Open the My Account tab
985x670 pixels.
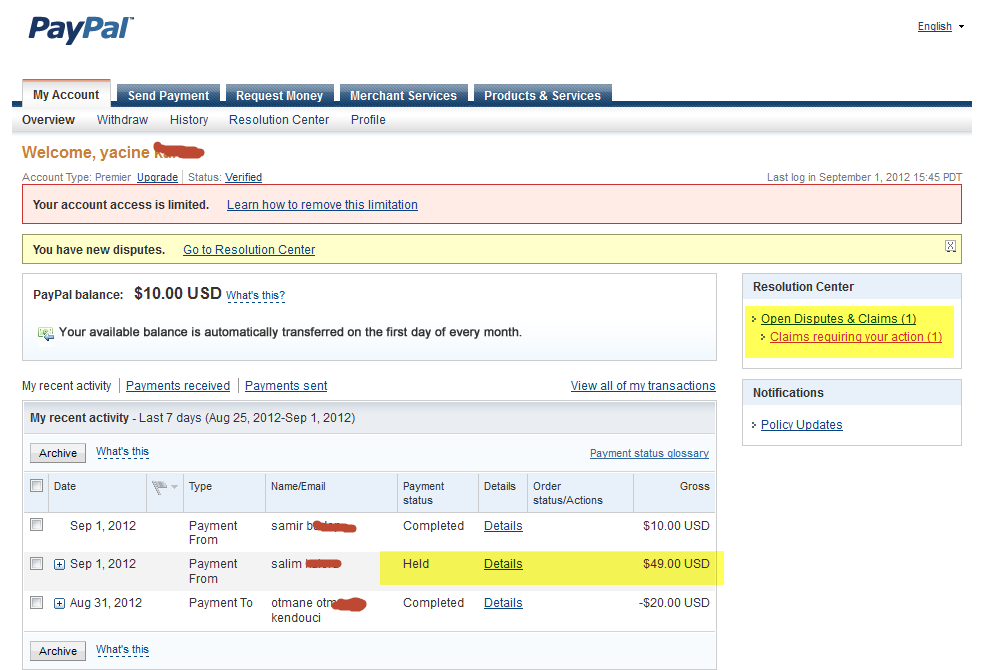66,94
